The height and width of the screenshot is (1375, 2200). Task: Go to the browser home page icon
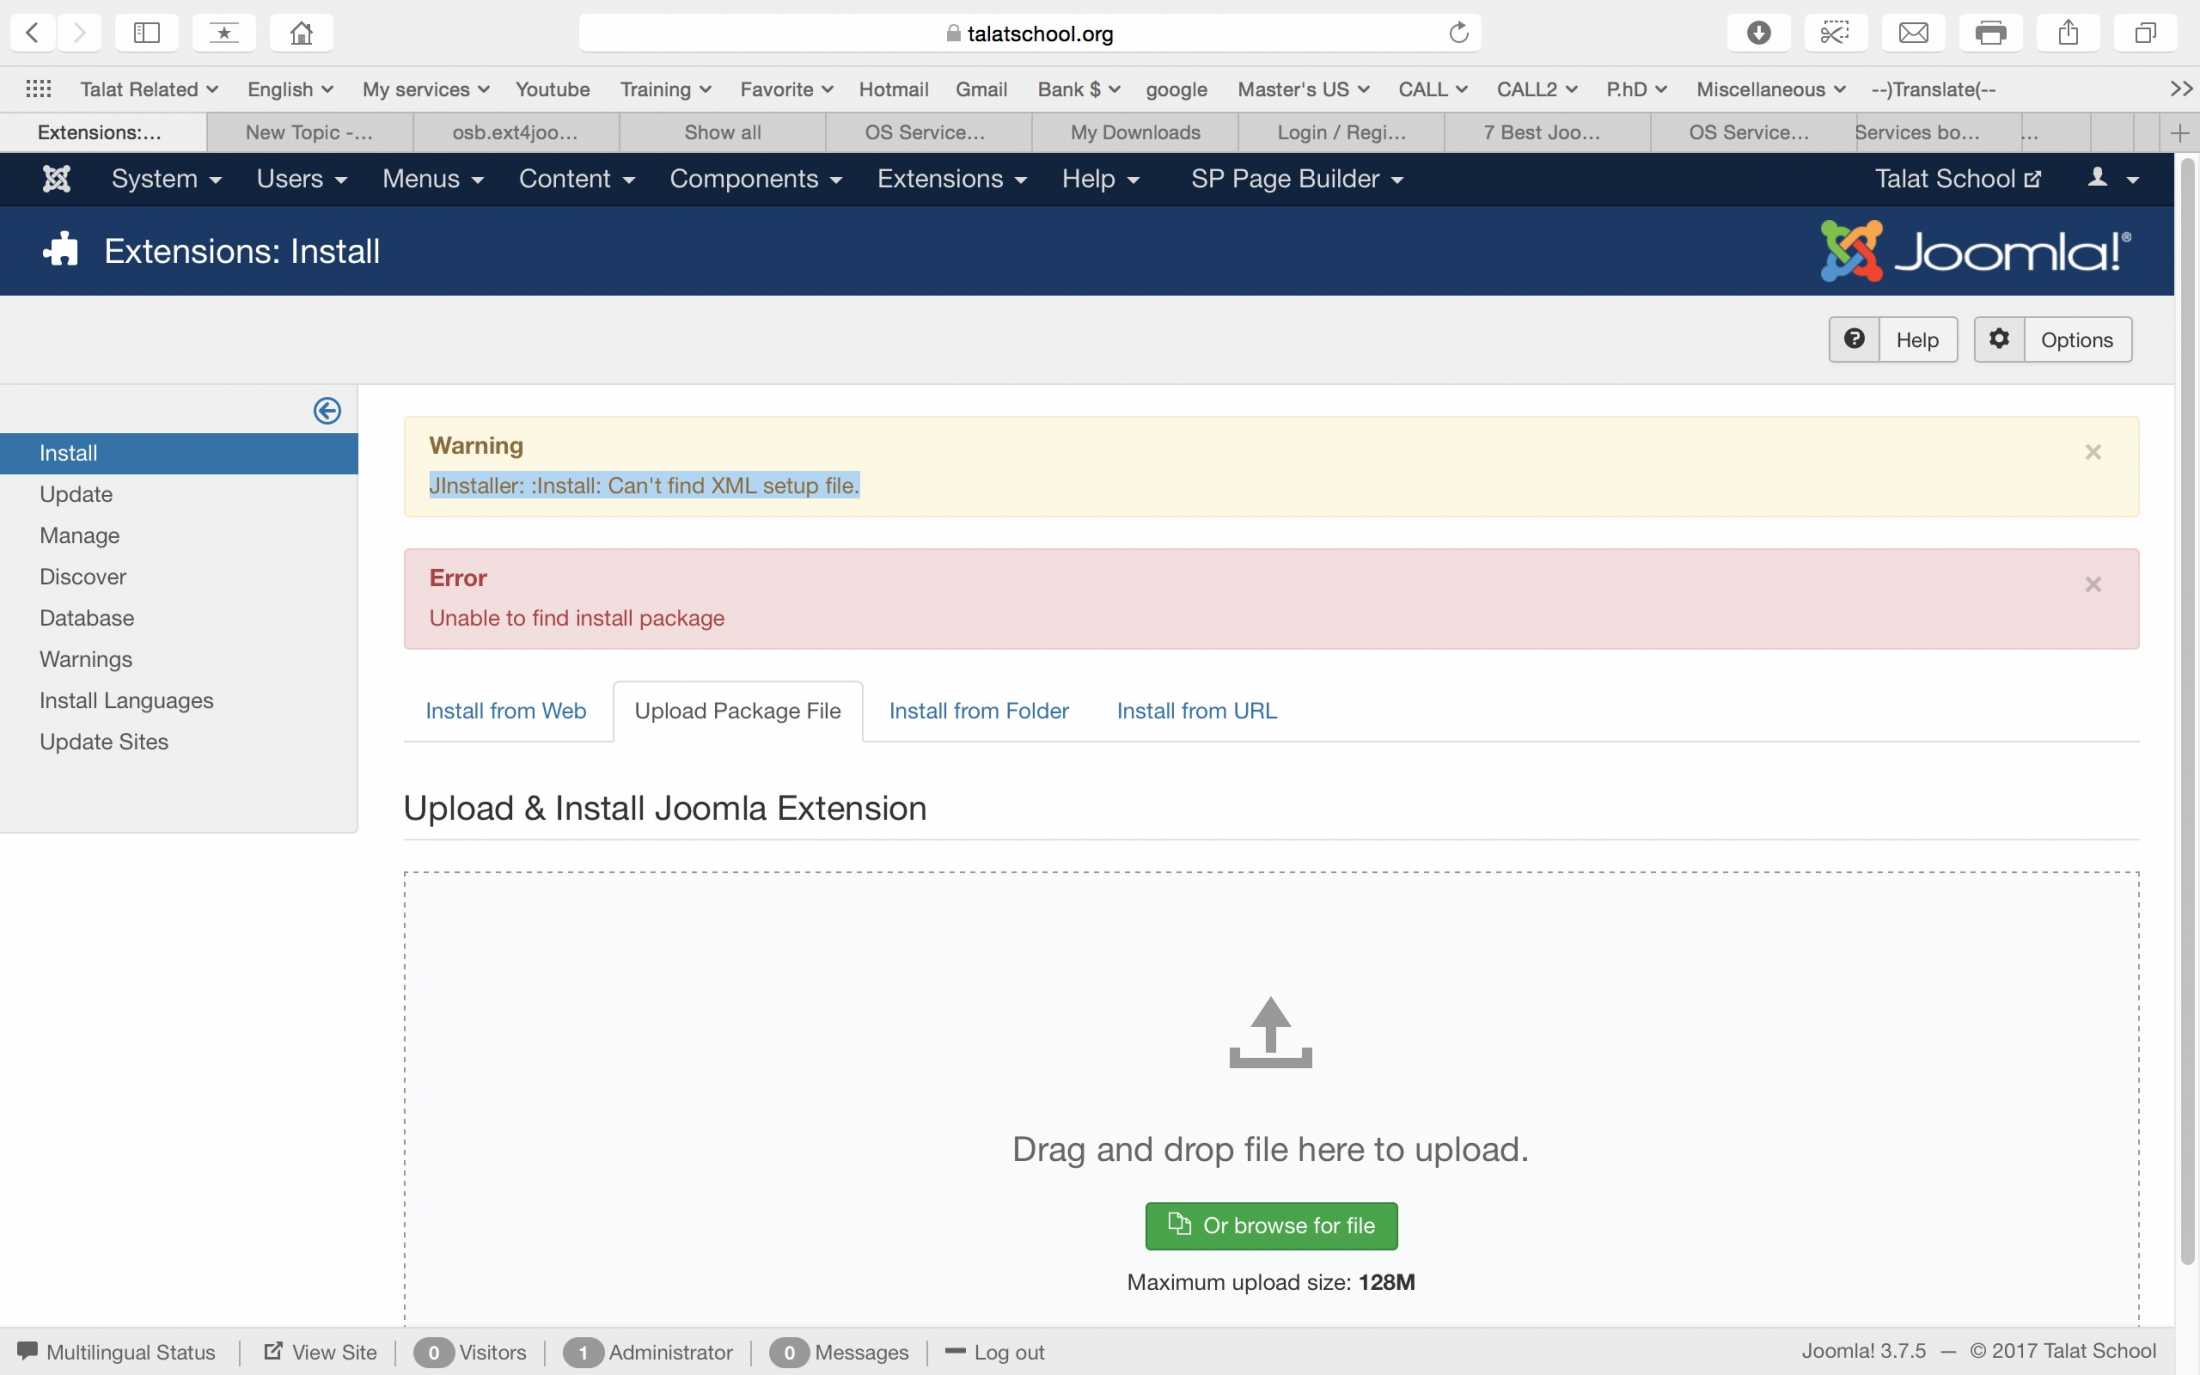click(x=301, y=33)
